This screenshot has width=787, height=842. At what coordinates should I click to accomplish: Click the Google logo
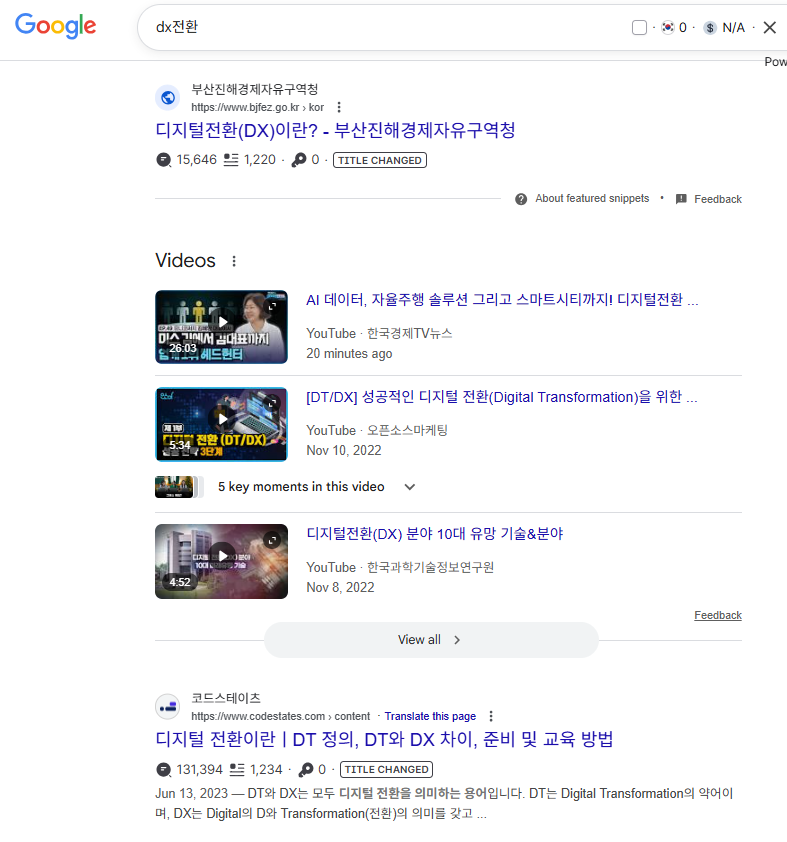[56, 27]
